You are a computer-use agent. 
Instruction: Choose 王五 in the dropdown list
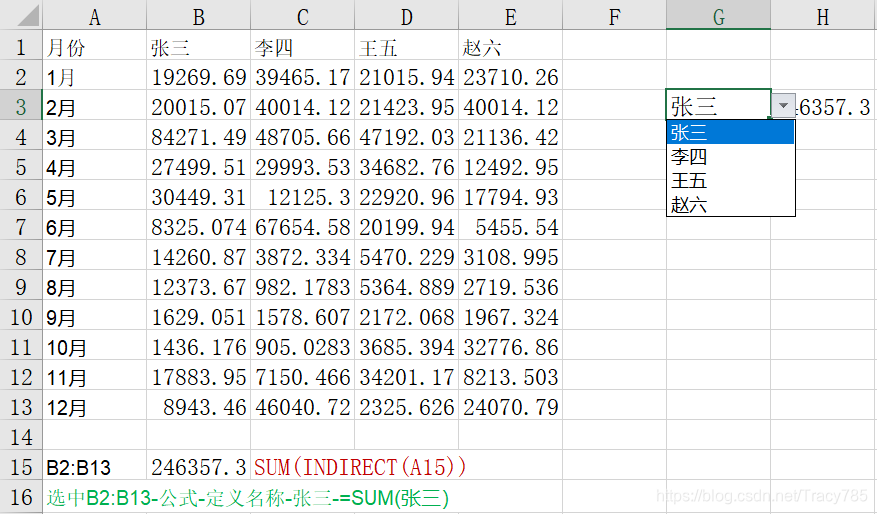[x=730, y=181]
